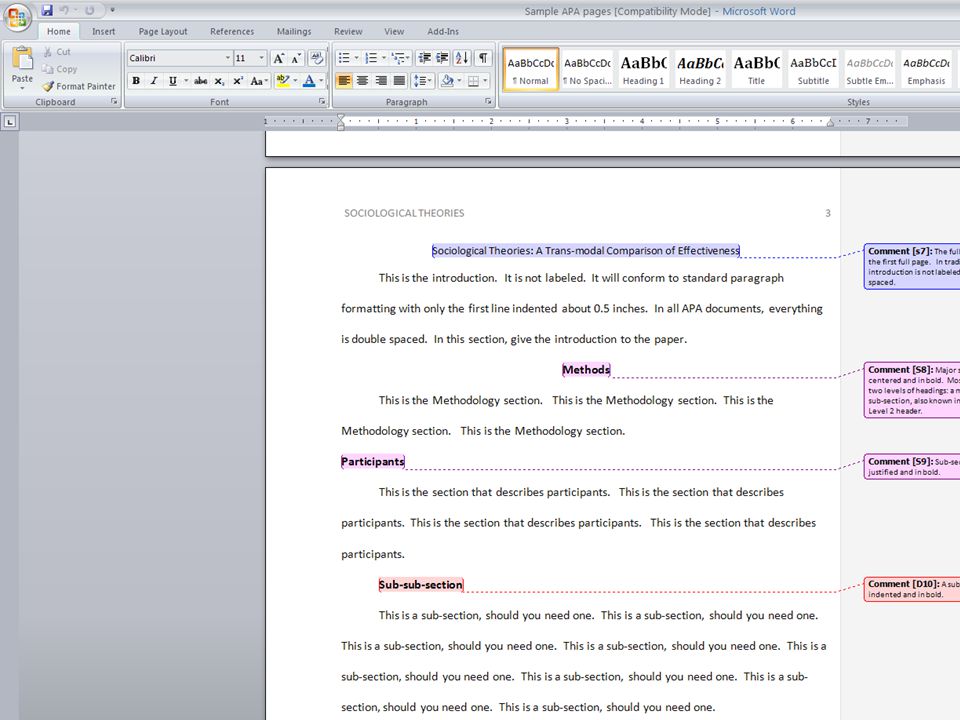Screen dimensions: 960x720
Task: Open the Clipboard dialog launcher
Action: tap(114, 102)
